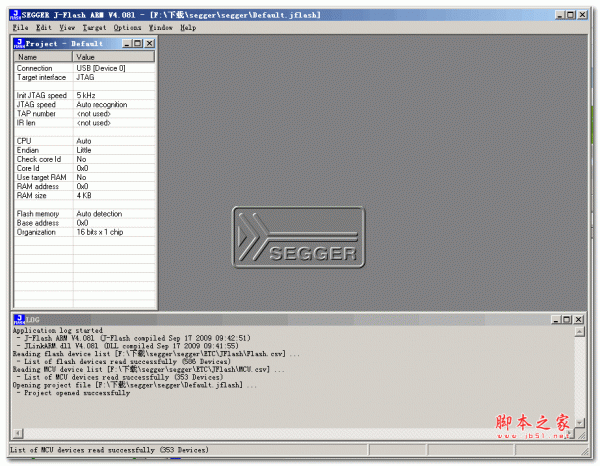Viewport: 600px width, 466px height.
Task: Minimize the main J-Flash window
Action: coord(560,15)
